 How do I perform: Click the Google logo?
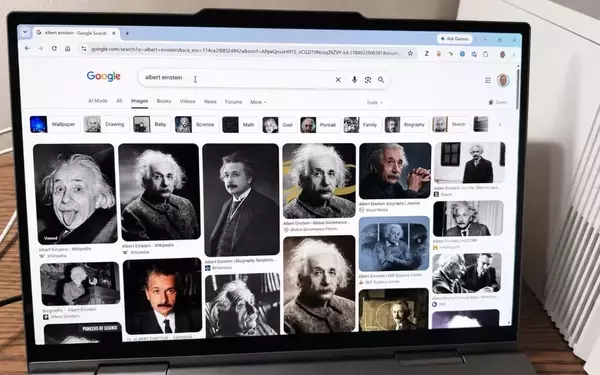point(104,76)
